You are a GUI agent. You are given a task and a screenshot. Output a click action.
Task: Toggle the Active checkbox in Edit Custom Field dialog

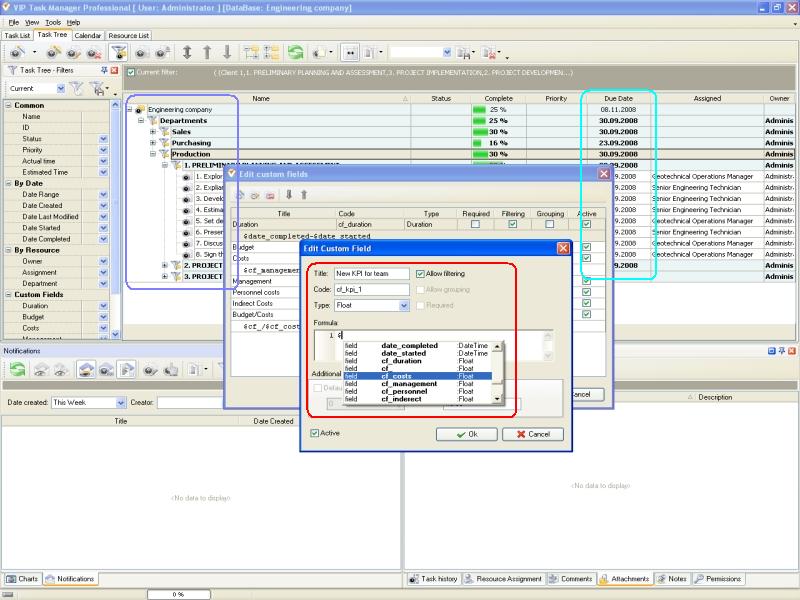315,433
